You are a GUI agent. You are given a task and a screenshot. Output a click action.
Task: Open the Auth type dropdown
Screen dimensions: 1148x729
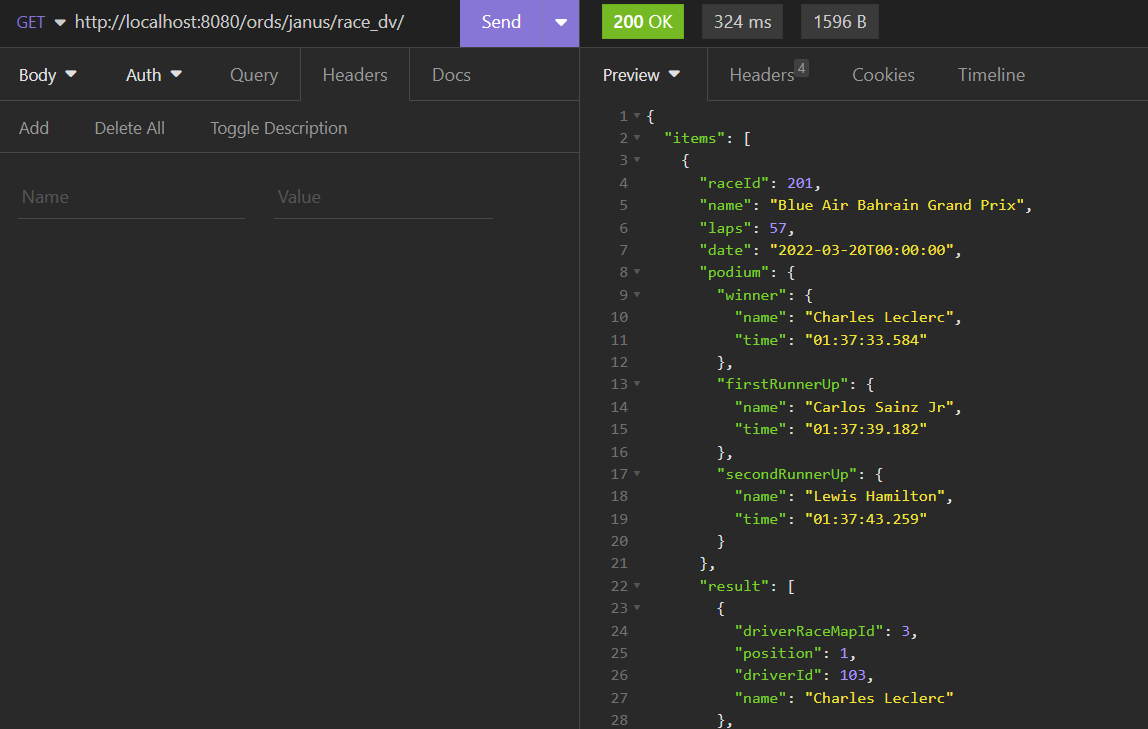point(154,75)
